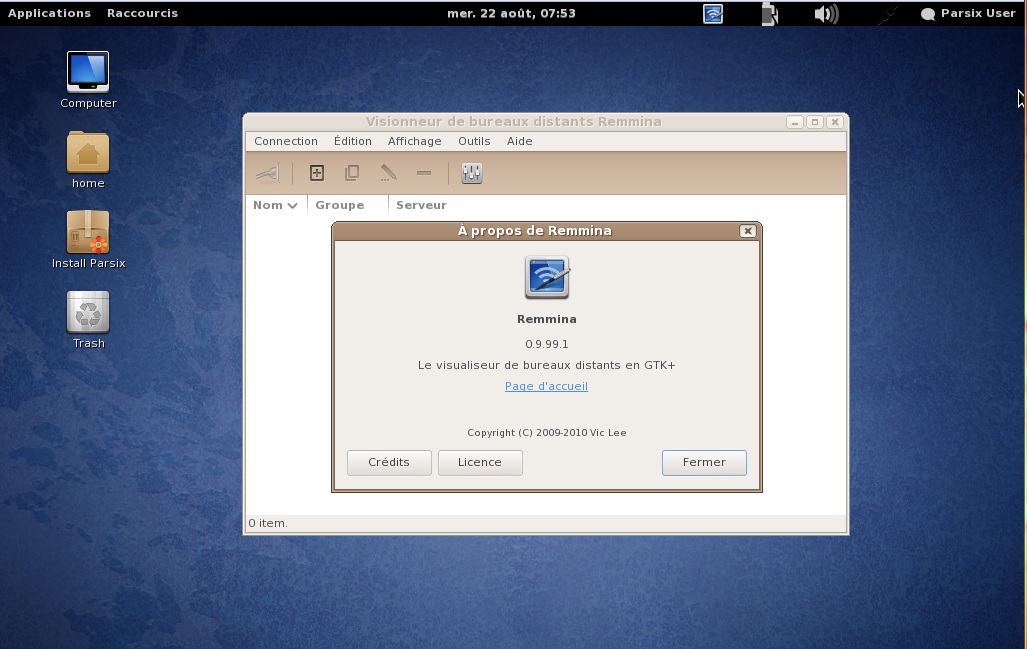Click the Licence button
This screenshot has width=1027, height=649.
click(480, 462)
